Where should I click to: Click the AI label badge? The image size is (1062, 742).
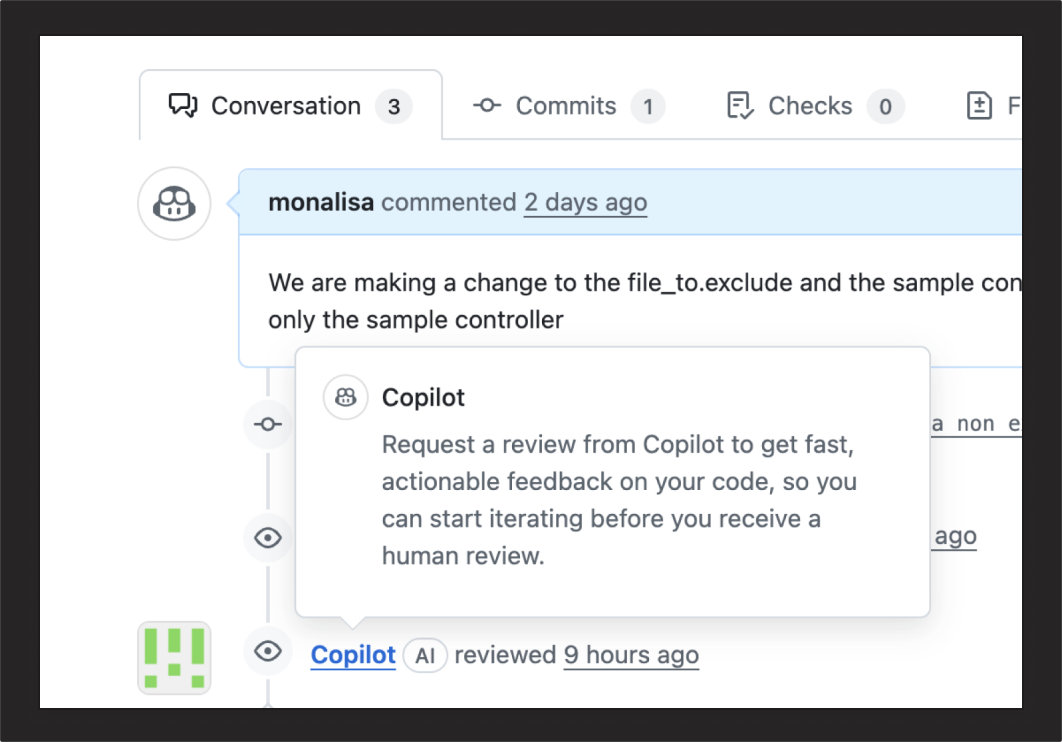[x=425, y=655]
